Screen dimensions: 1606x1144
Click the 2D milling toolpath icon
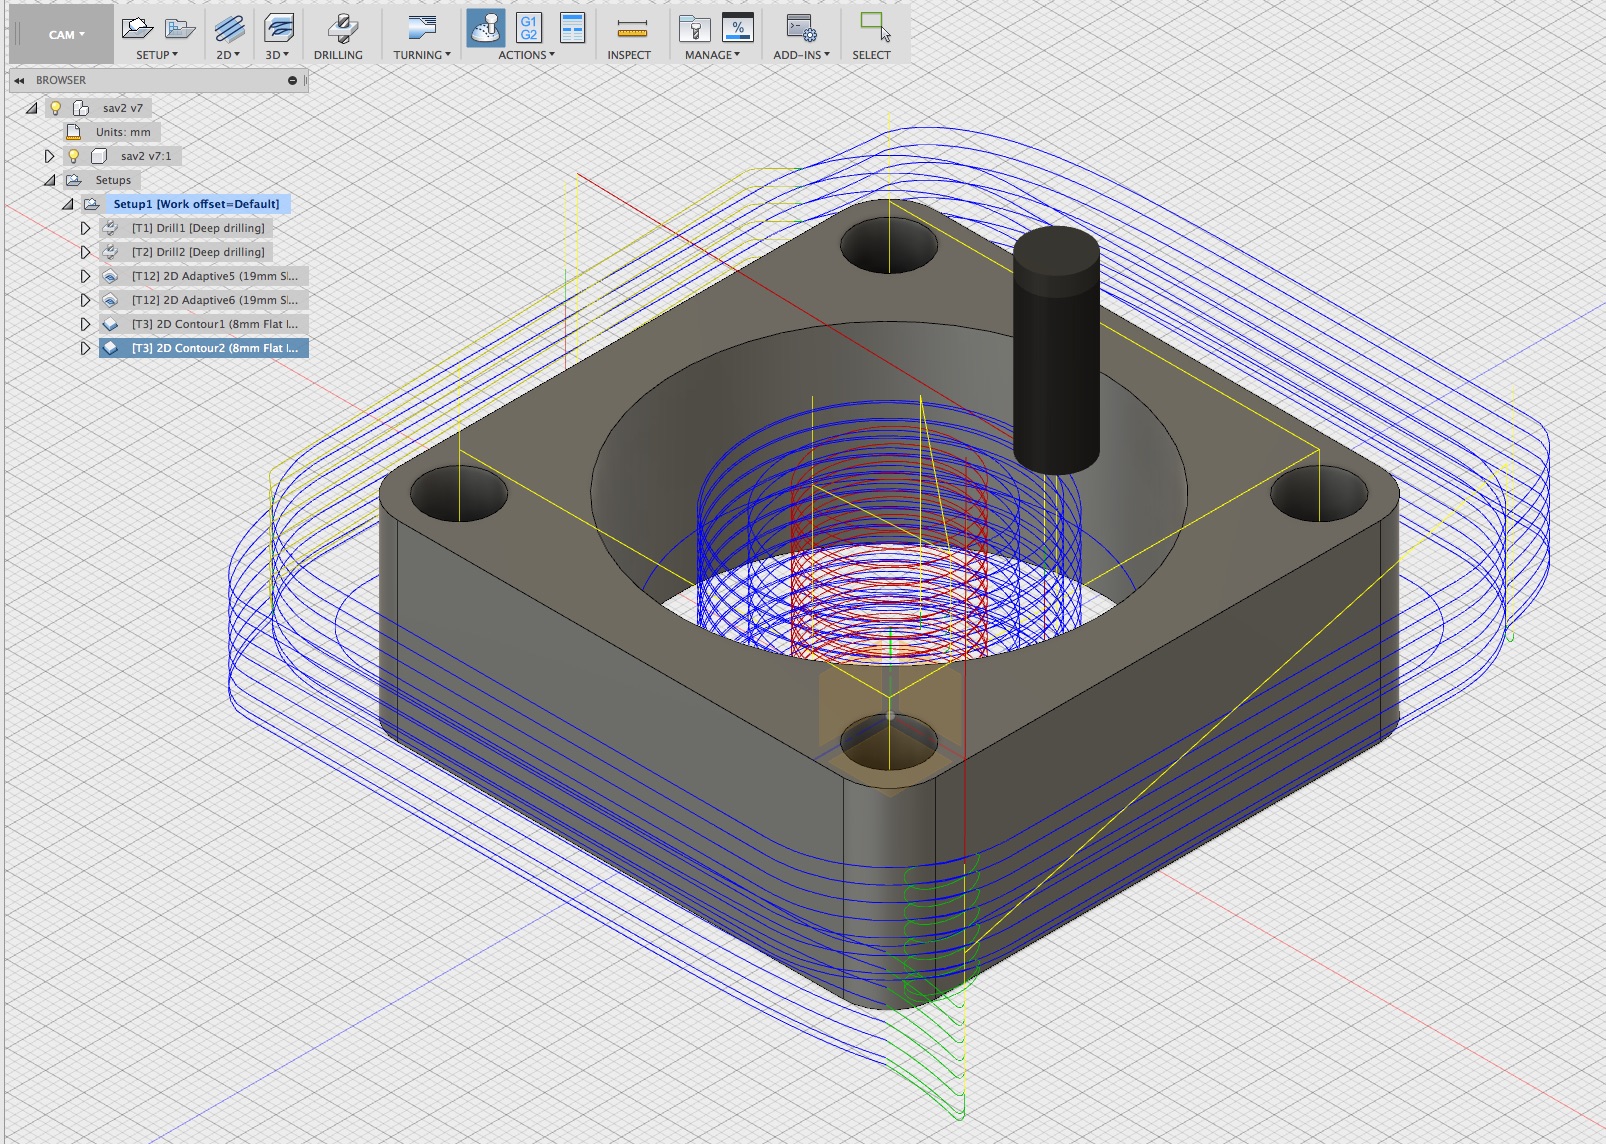pos(229,28)
